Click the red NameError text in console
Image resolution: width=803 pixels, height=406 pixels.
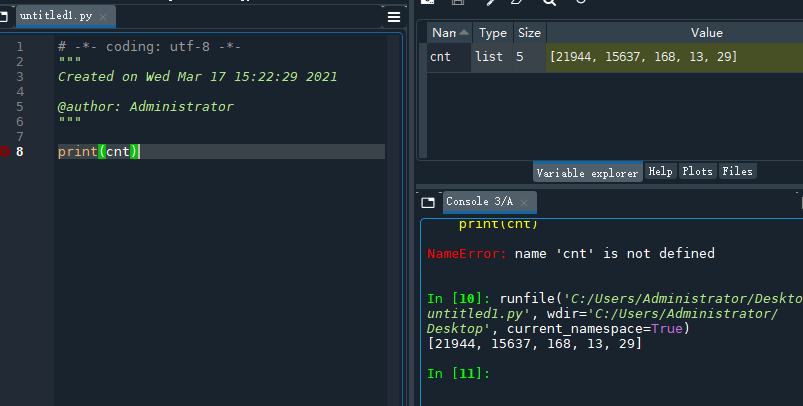(467, 253)
